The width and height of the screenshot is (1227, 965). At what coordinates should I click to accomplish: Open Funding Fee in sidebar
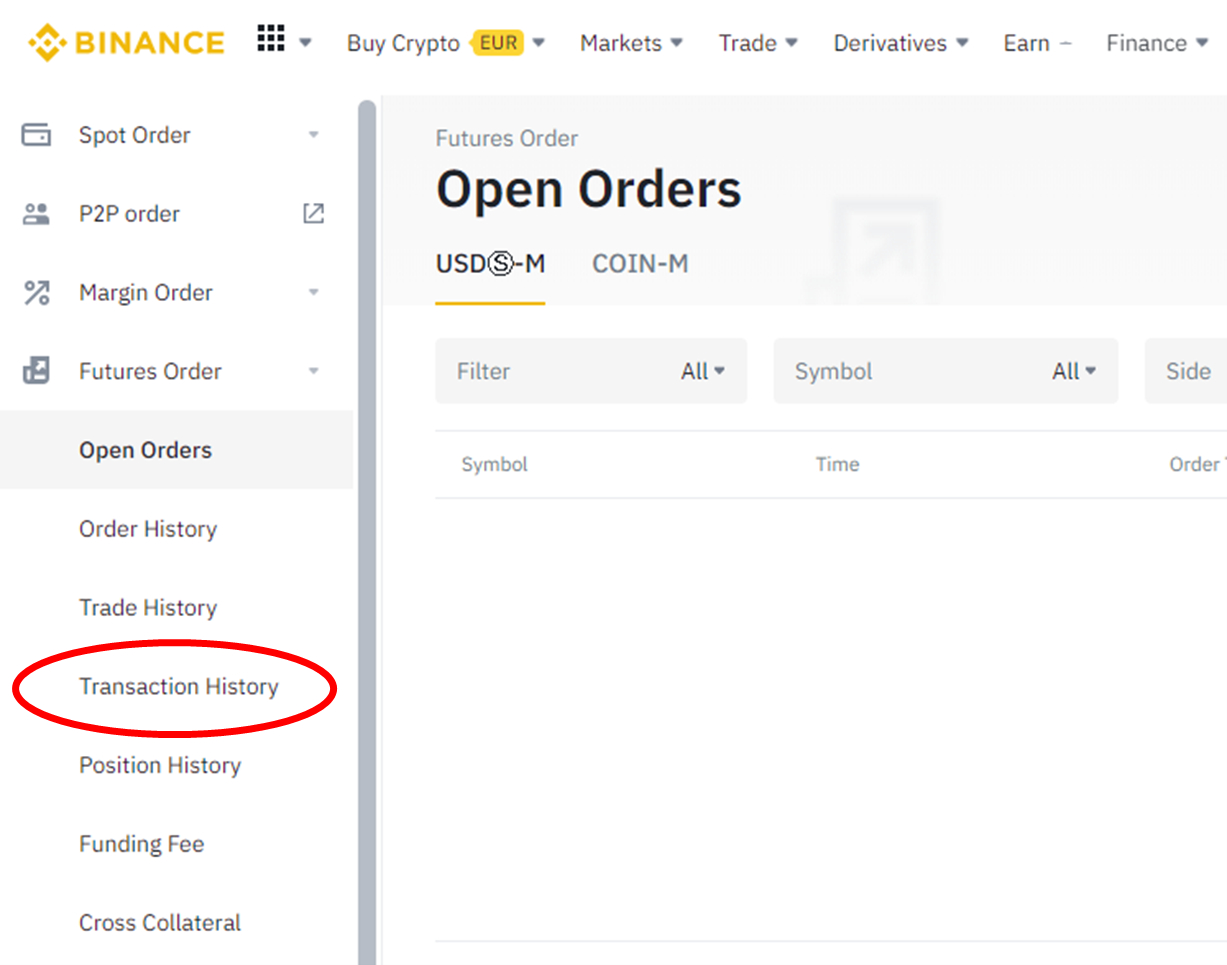point(142,844)
